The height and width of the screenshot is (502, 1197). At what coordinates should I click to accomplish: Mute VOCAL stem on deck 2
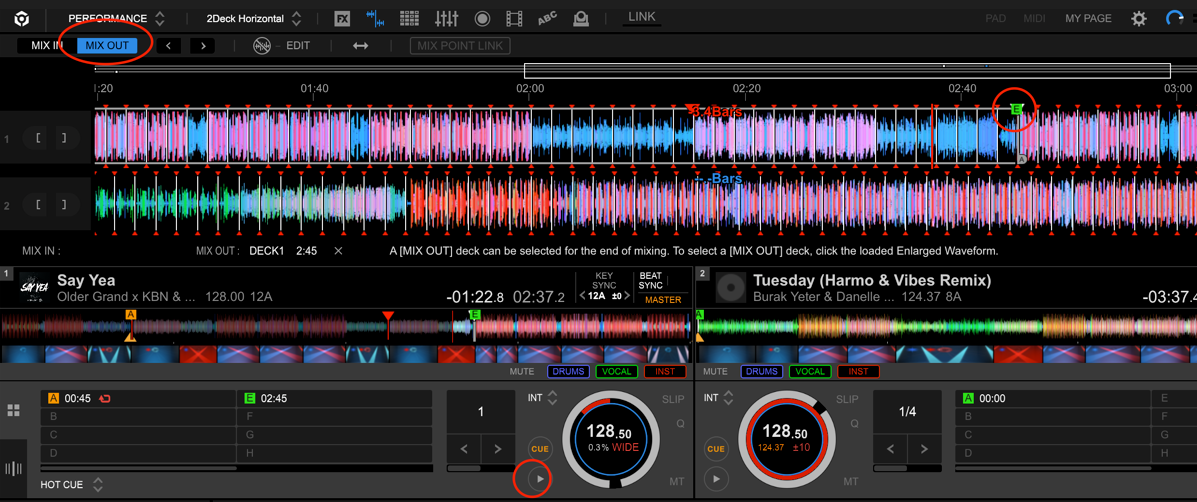[810, 372]
